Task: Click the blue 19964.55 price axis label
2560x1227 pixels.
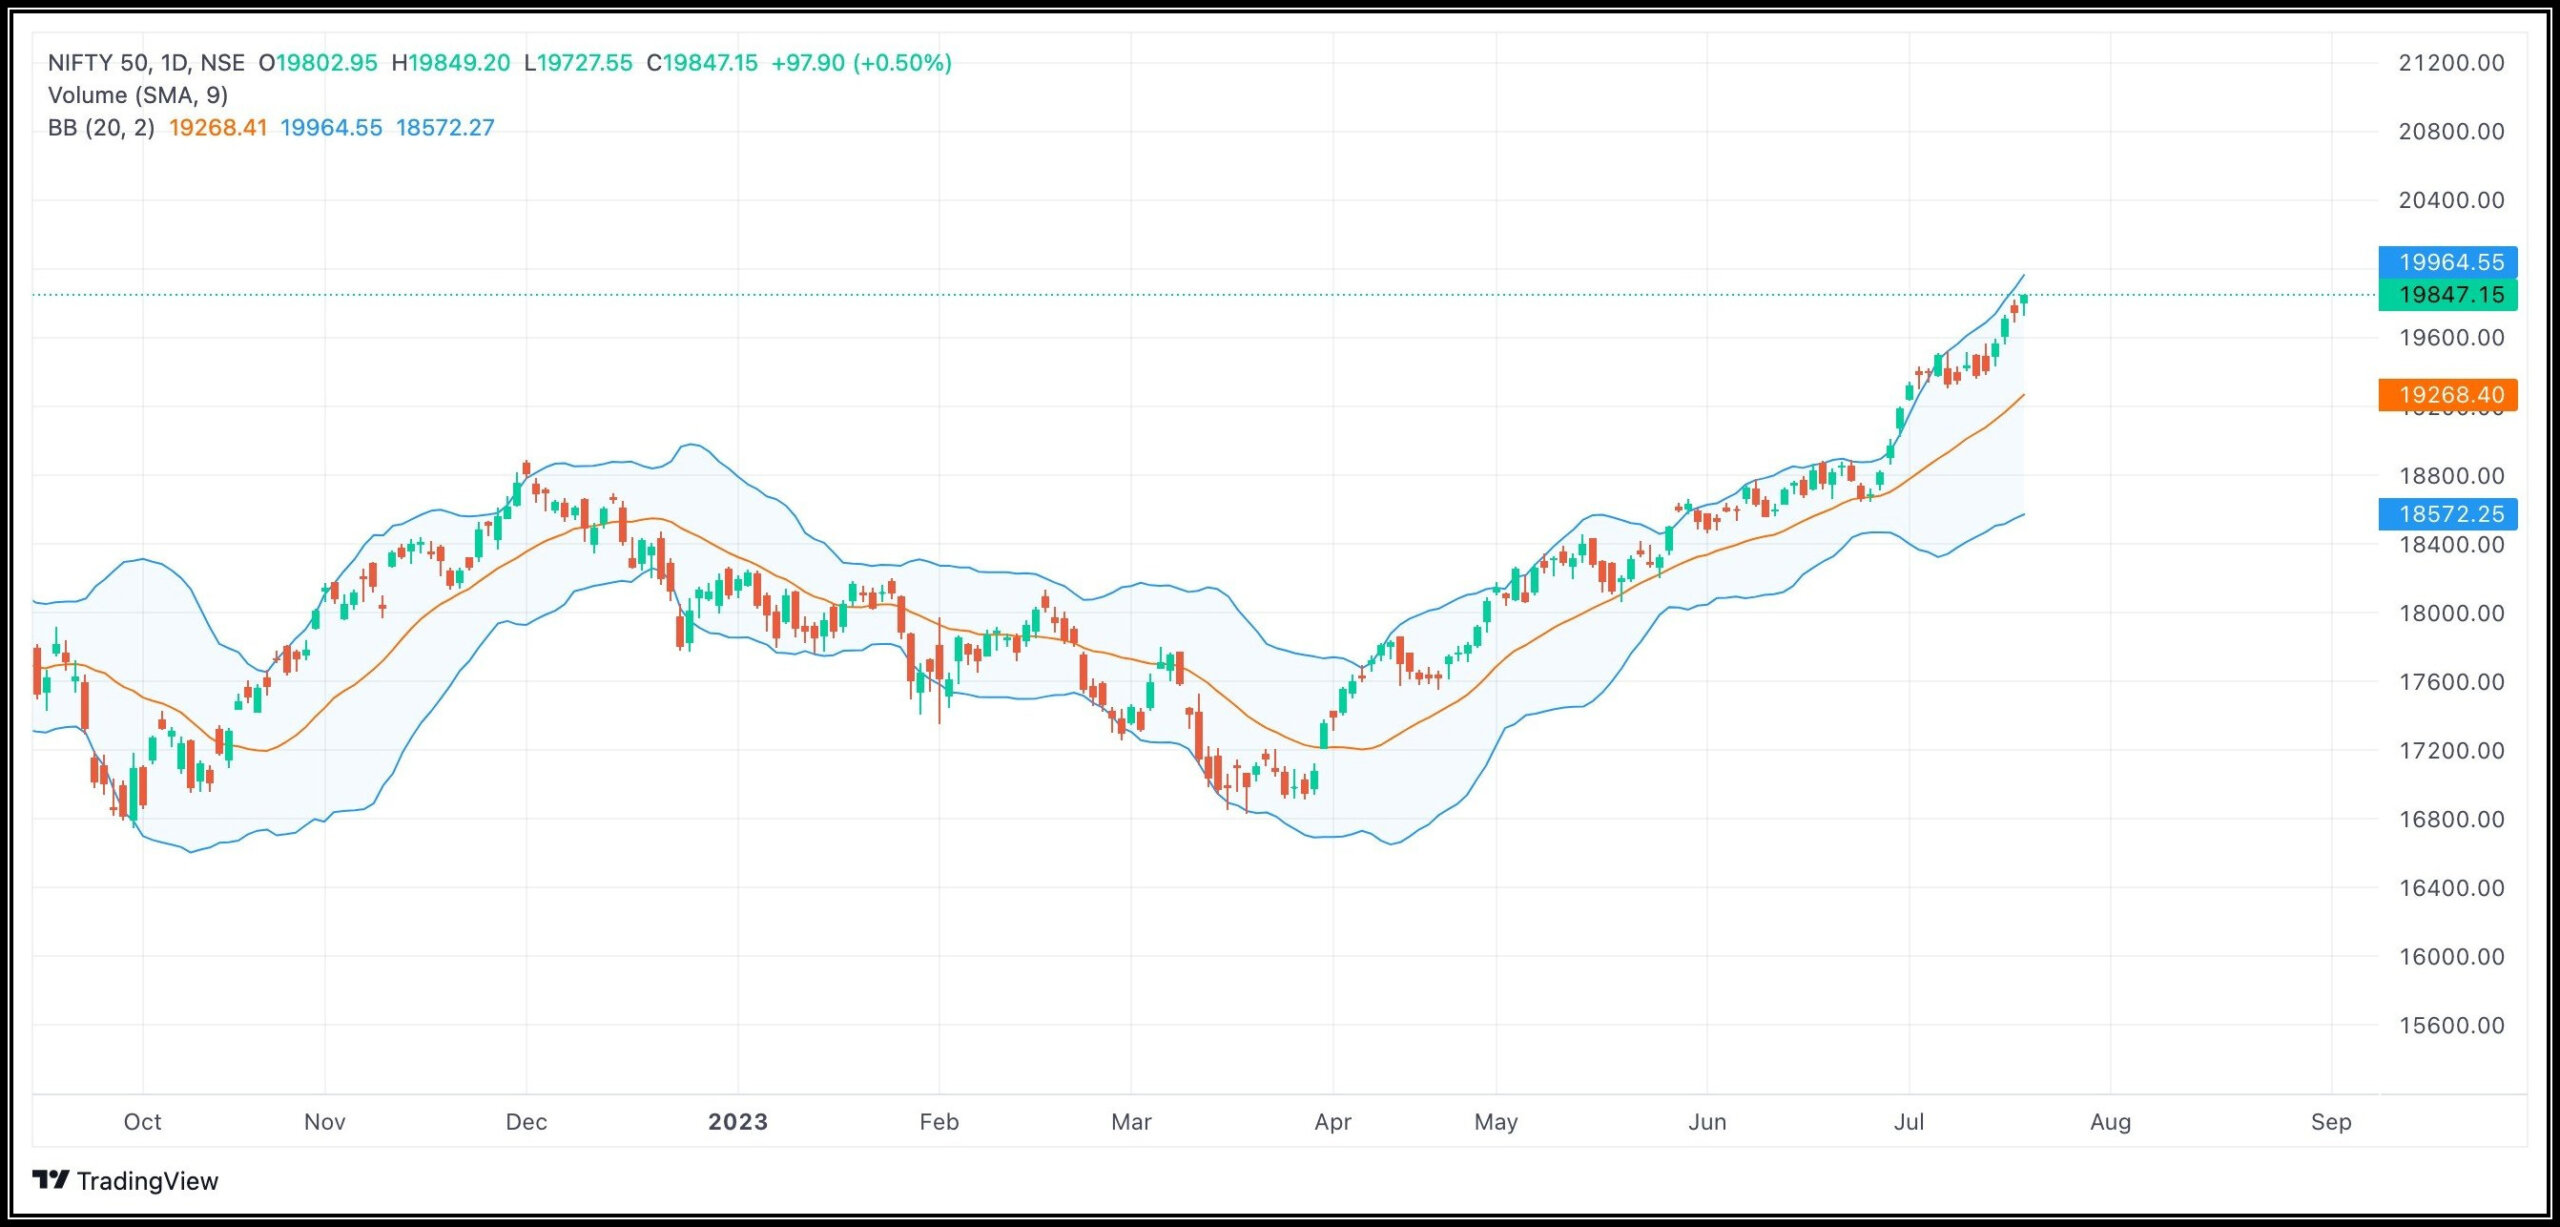Action: (2448, 262)
